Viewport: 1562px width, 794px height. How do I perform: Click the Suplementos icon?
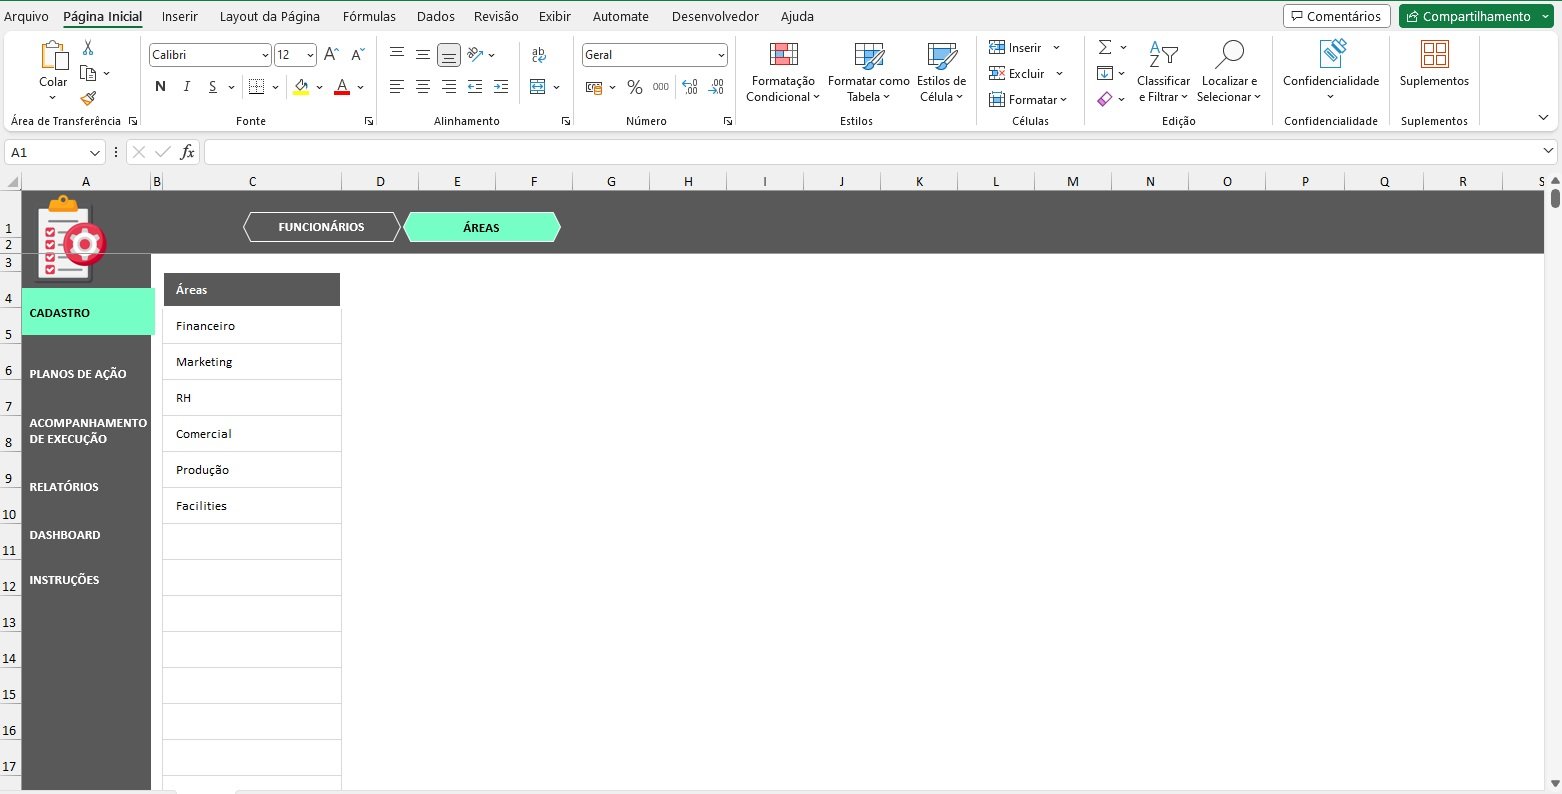pos(1434,65)
